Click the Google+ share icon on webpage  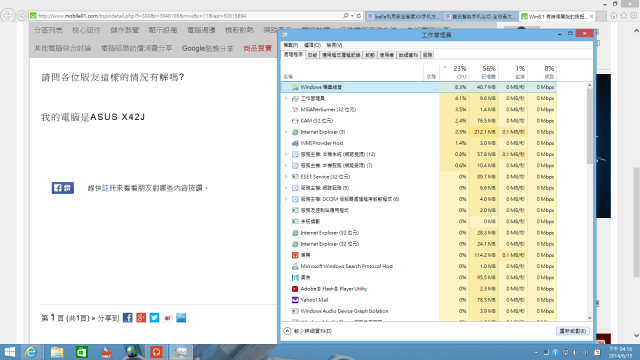click(x=141, y=318)
